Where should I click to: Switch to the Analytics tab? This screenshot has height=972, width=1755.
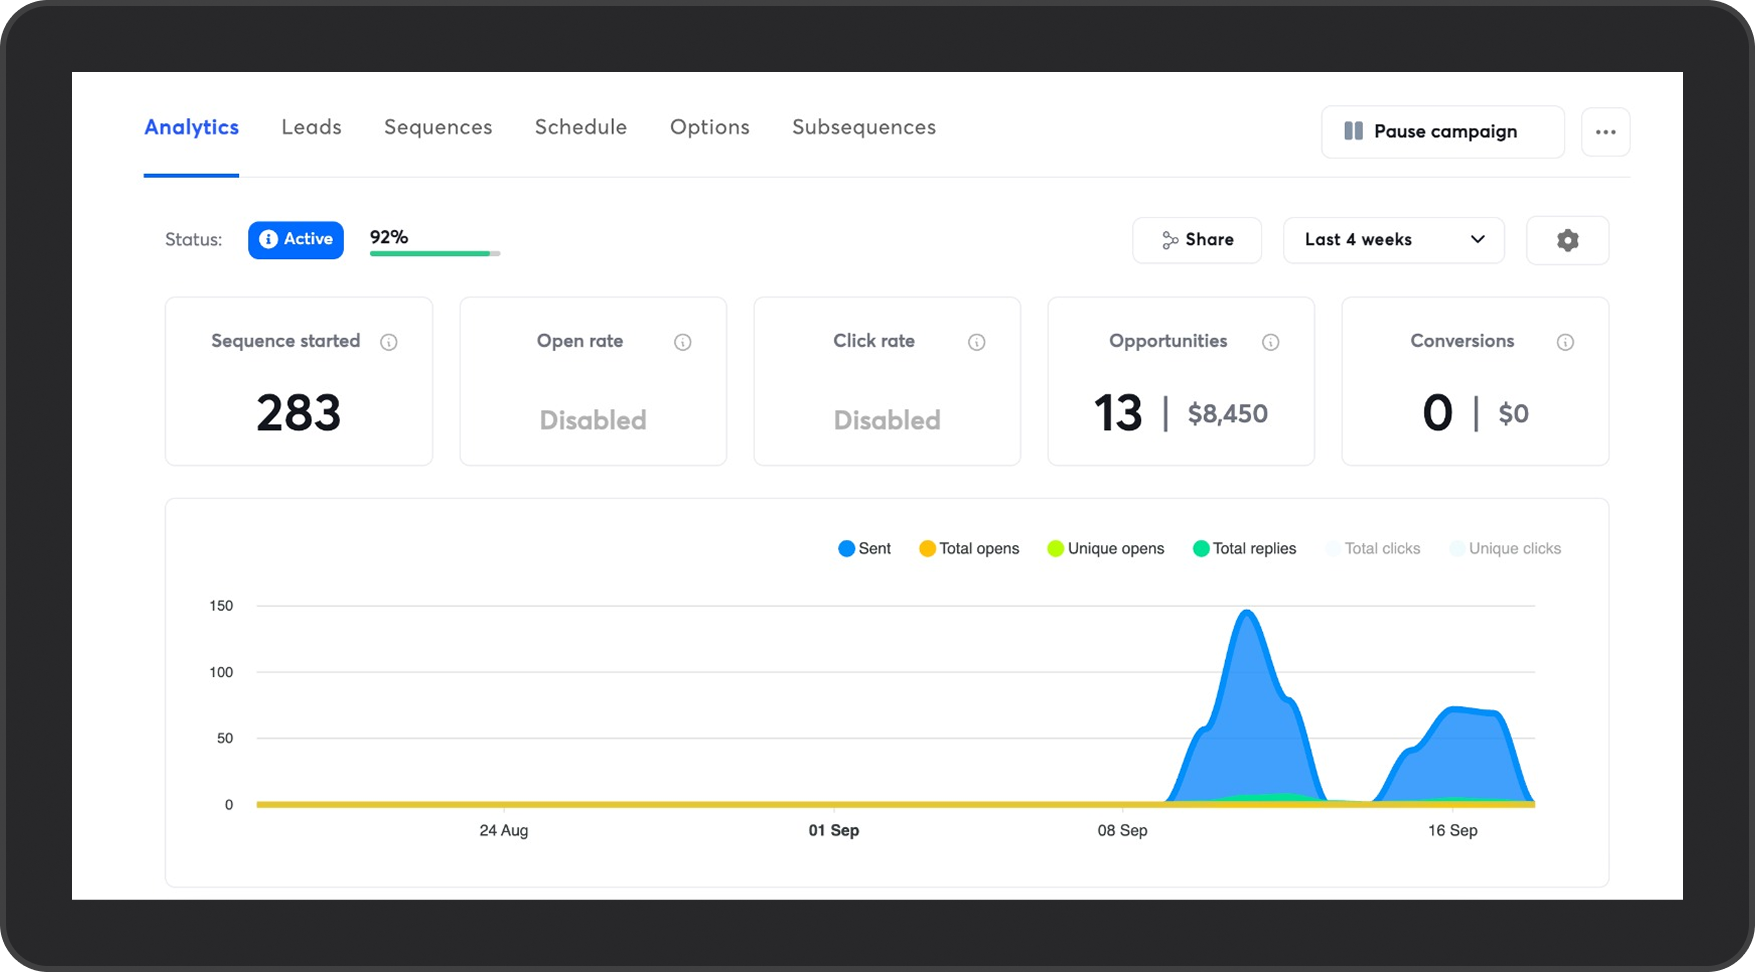[x=191, y=127]
